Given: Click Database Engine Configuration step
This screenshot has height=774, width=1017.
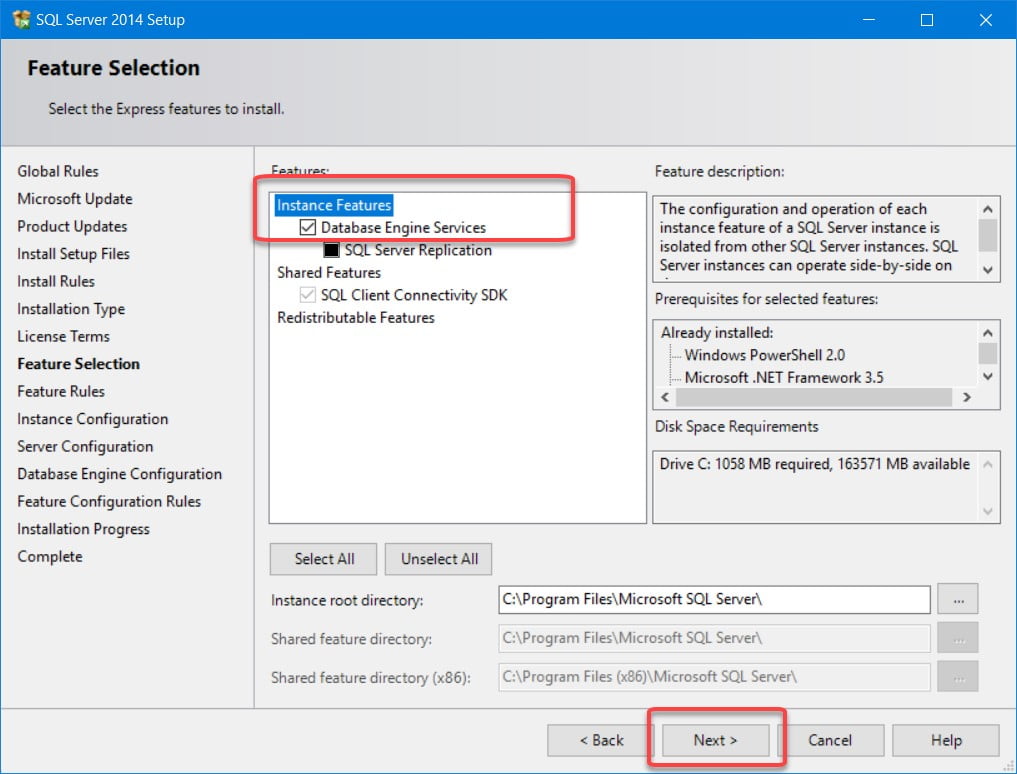Looking at the screenshot, I should pos(119,474).
